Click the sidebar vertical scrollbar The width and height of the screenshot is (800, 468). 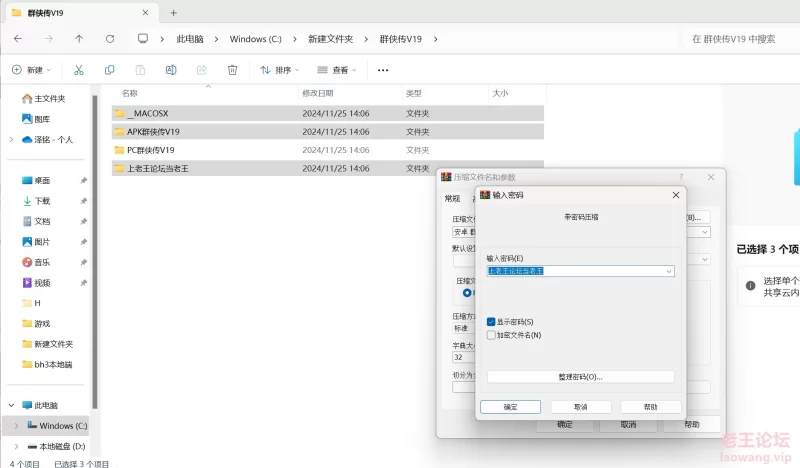[x=94, y=252]
